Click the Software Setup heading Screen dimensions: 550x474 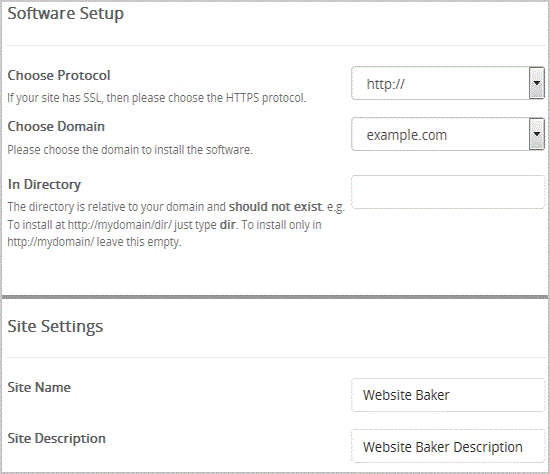coord(66,14)
